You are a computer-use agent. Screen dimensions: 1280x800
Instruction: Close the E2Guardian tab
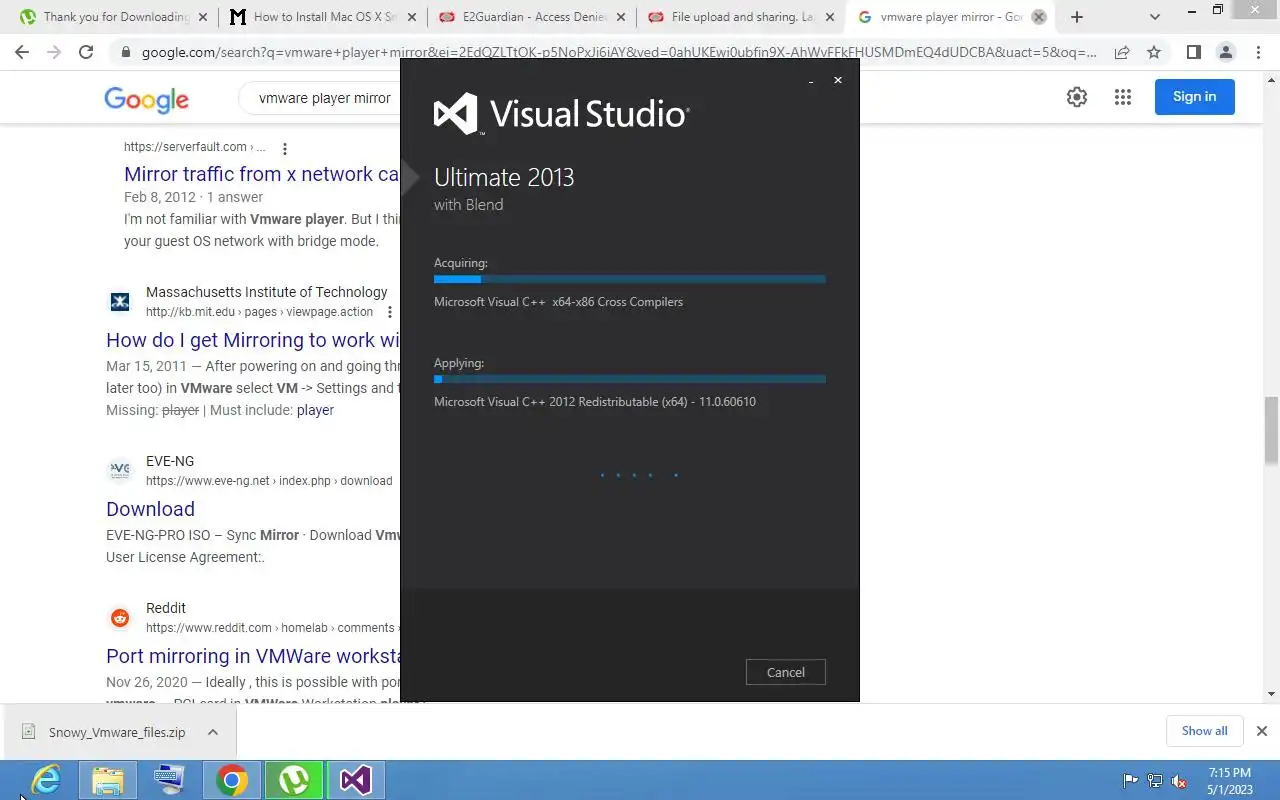click(621, 17)
